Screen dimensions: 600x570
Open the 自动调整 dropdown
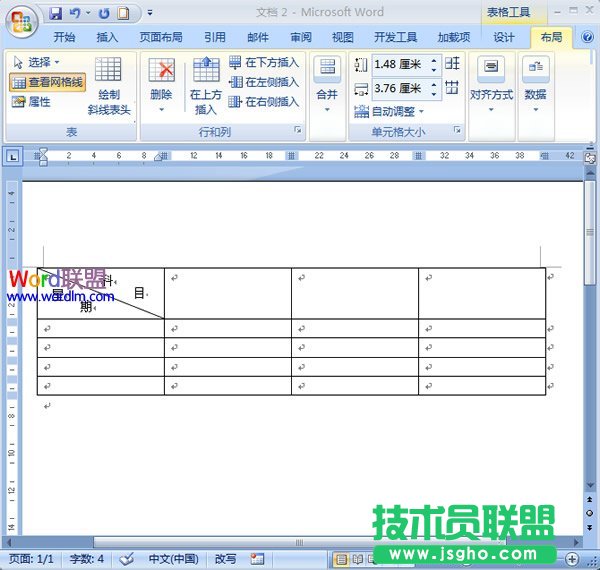(389, 112)
